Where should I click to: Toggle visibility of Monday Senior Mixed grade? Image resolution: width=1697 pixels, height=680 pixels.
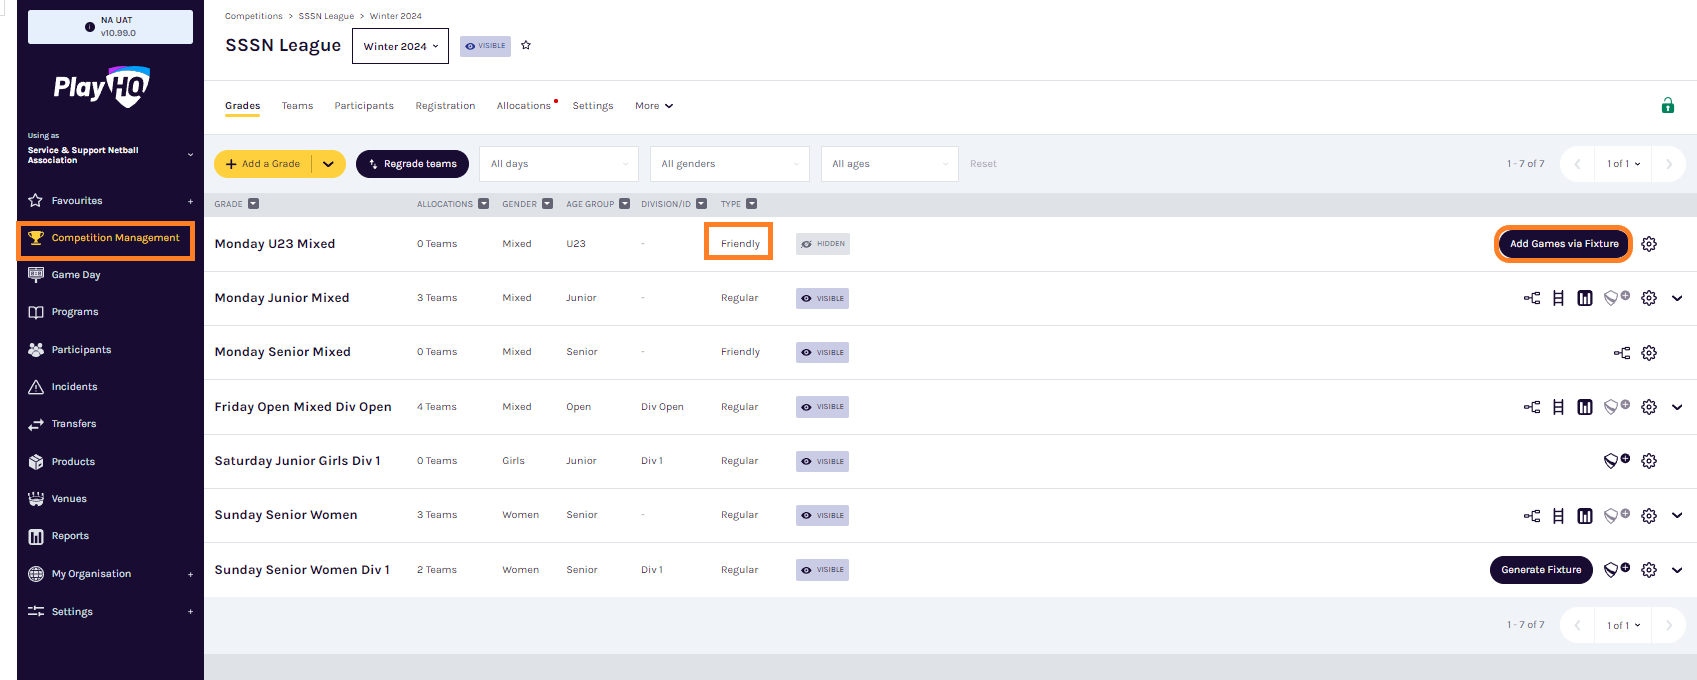[x=822, y=352]
